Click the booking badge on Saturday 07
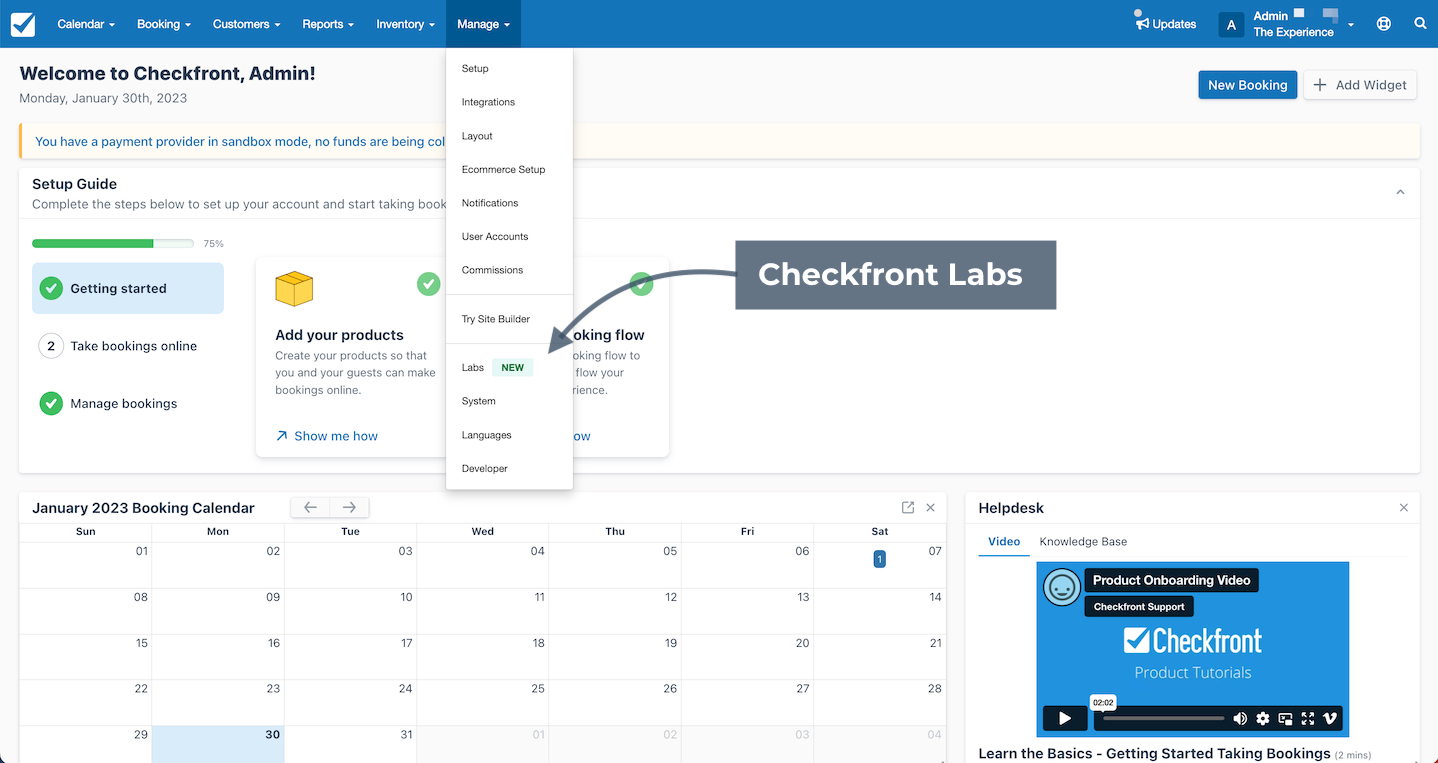Viewport: 1438px width, 763px height. click(879, 559)
